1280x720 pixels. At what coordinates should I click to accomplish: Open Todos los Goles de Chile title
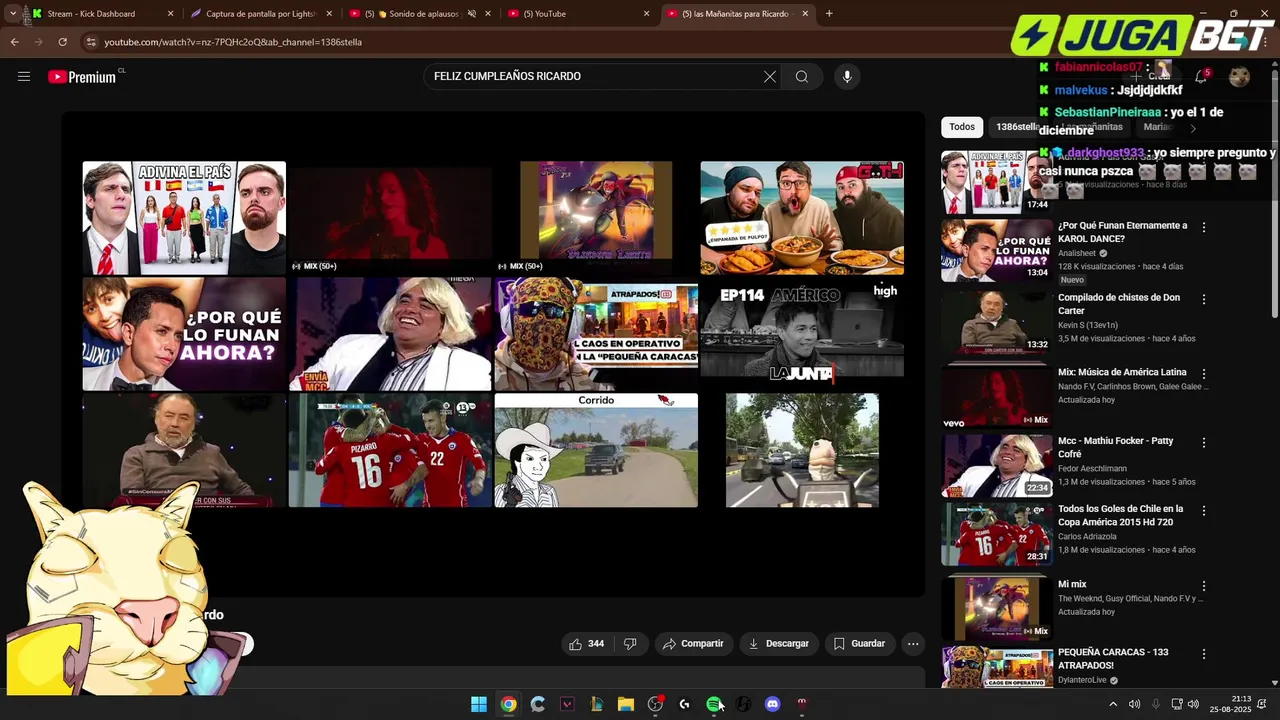[x=1120, y=515]
